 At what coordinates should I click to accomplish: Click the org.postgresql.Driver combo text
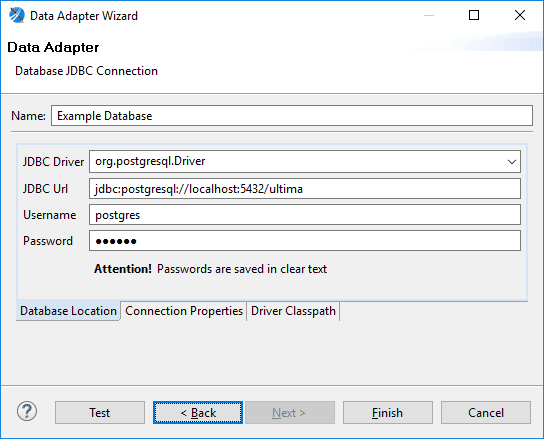click(x=150, y=161)
